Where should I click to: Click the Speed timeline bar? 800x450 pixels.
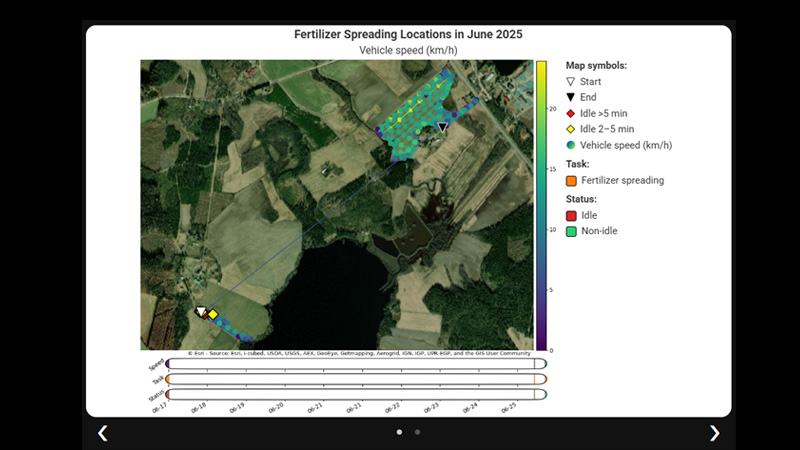coord(355,364)
